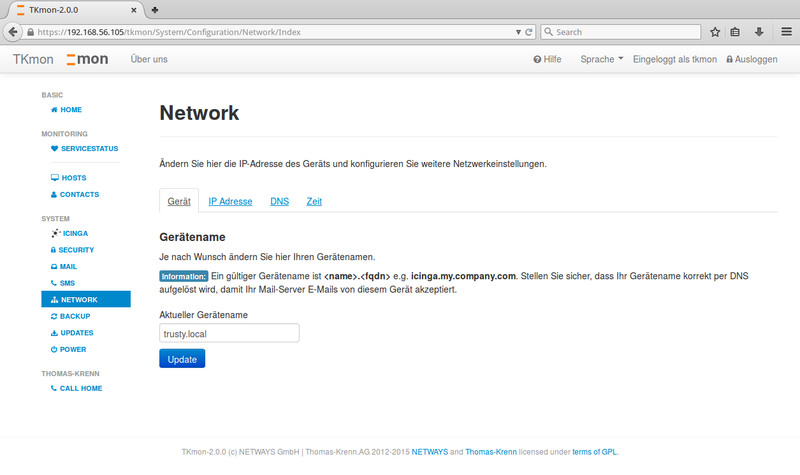
Task: Open ICINGA settings in the sidebar
Action: click(70, 233)
